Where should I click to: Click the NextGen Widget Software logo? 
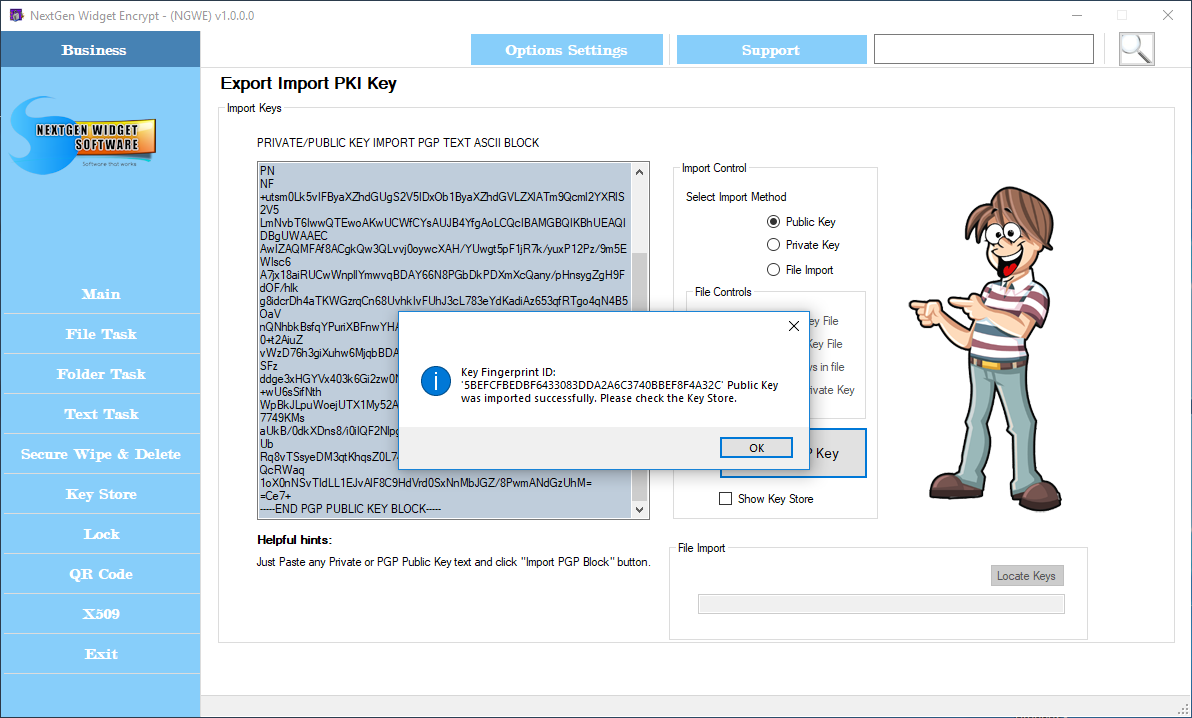click(x=83, y=135)
